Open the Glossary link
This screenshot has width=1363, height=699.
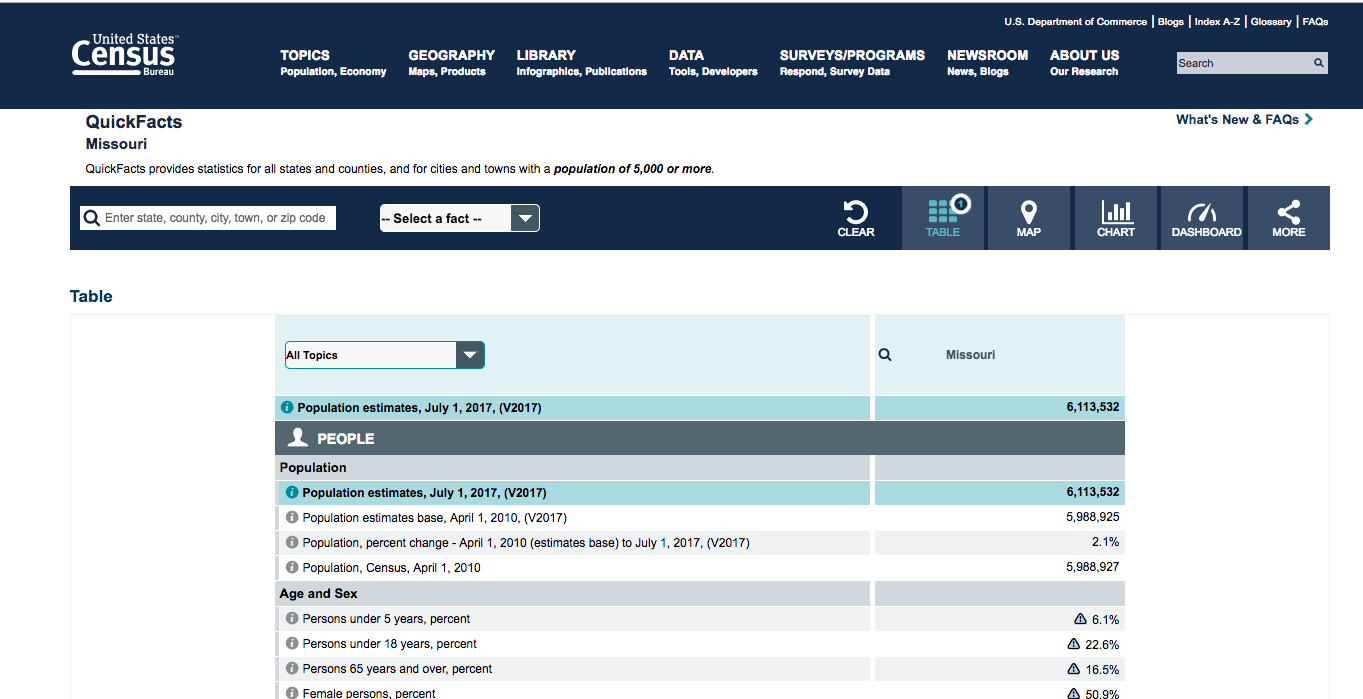[x=1271, y=22]
